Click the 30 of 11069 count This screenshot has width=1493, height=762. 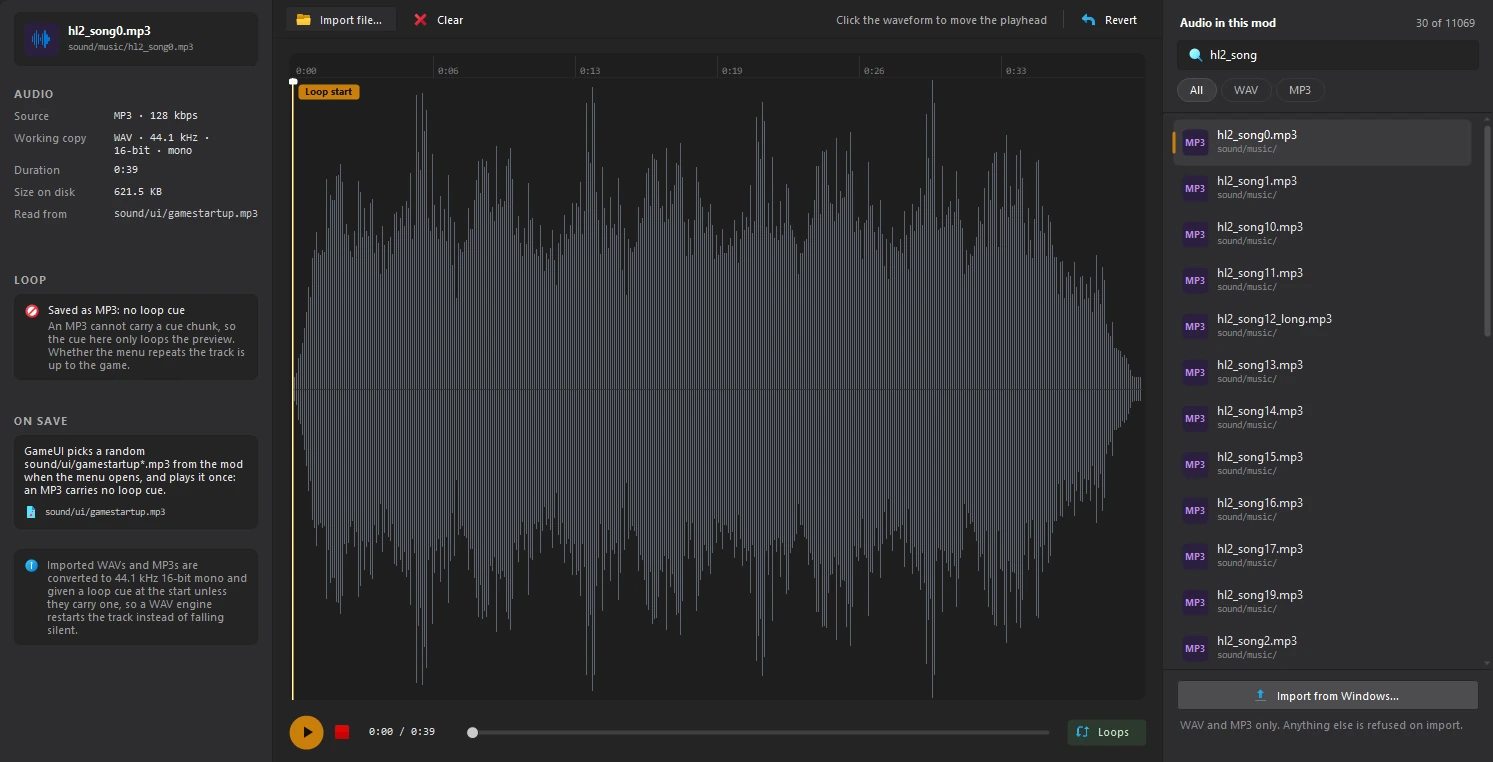tap(1445, 23)
